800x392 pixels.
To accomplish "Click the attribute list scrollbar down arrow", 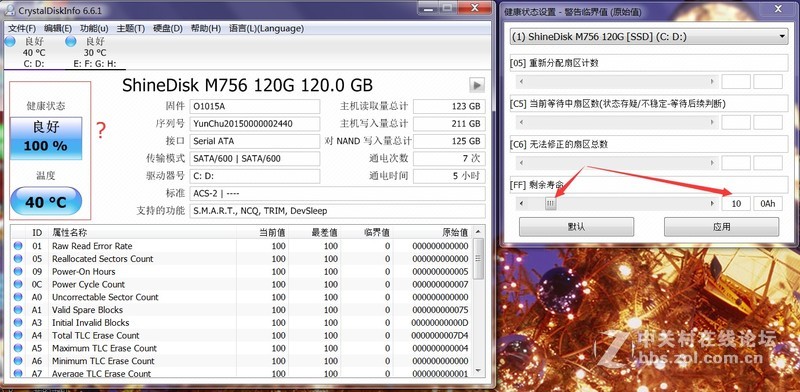I will (x=479, y=371).
